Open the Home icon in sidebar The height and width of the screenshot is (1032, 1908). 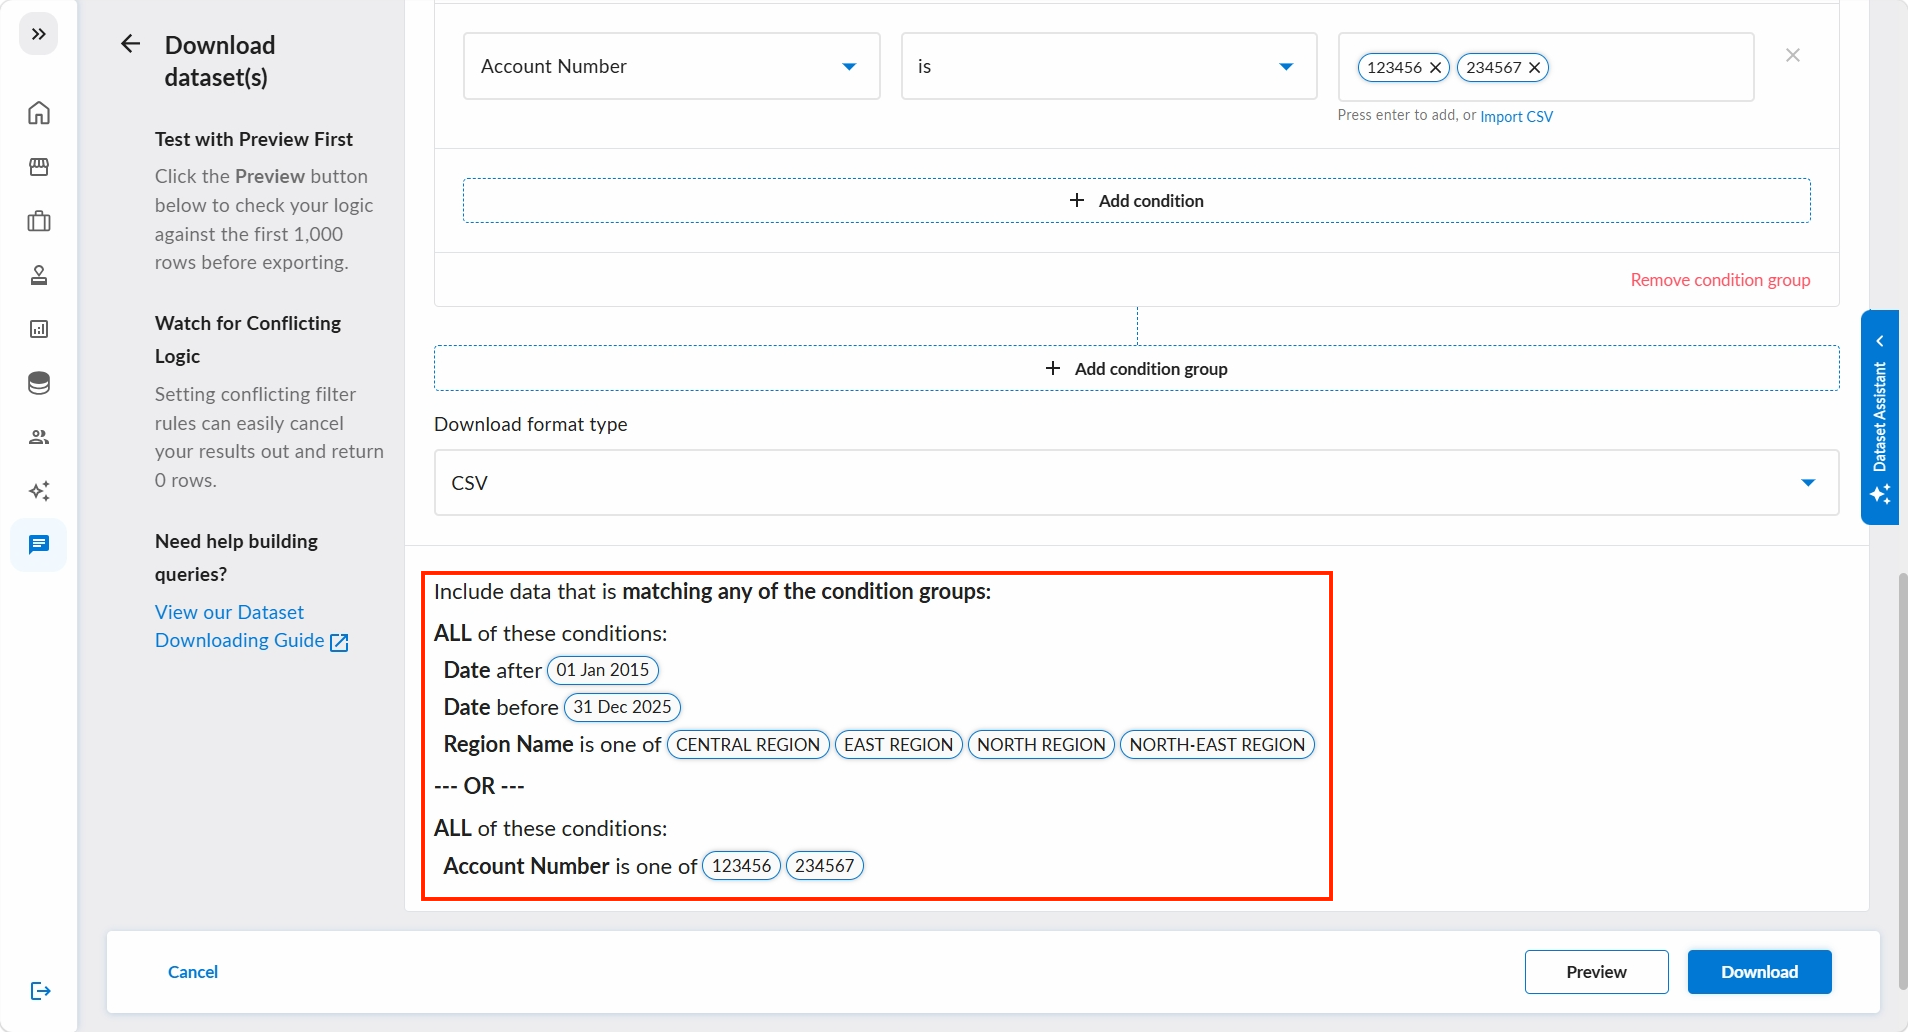[x=39, y=113]
